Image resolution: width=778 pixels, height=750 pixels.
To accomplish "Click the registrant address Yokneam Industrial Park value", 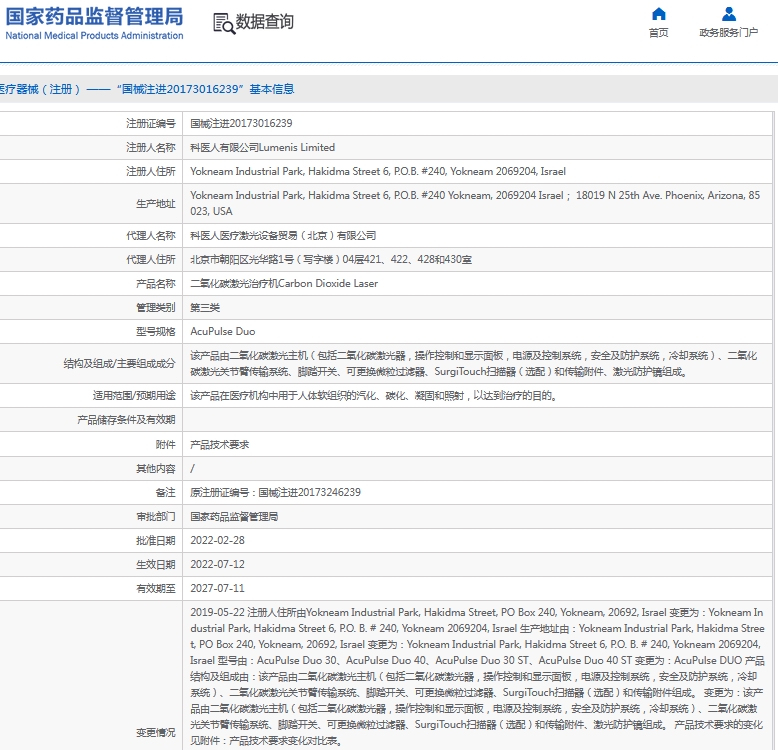I will (378, 171).
